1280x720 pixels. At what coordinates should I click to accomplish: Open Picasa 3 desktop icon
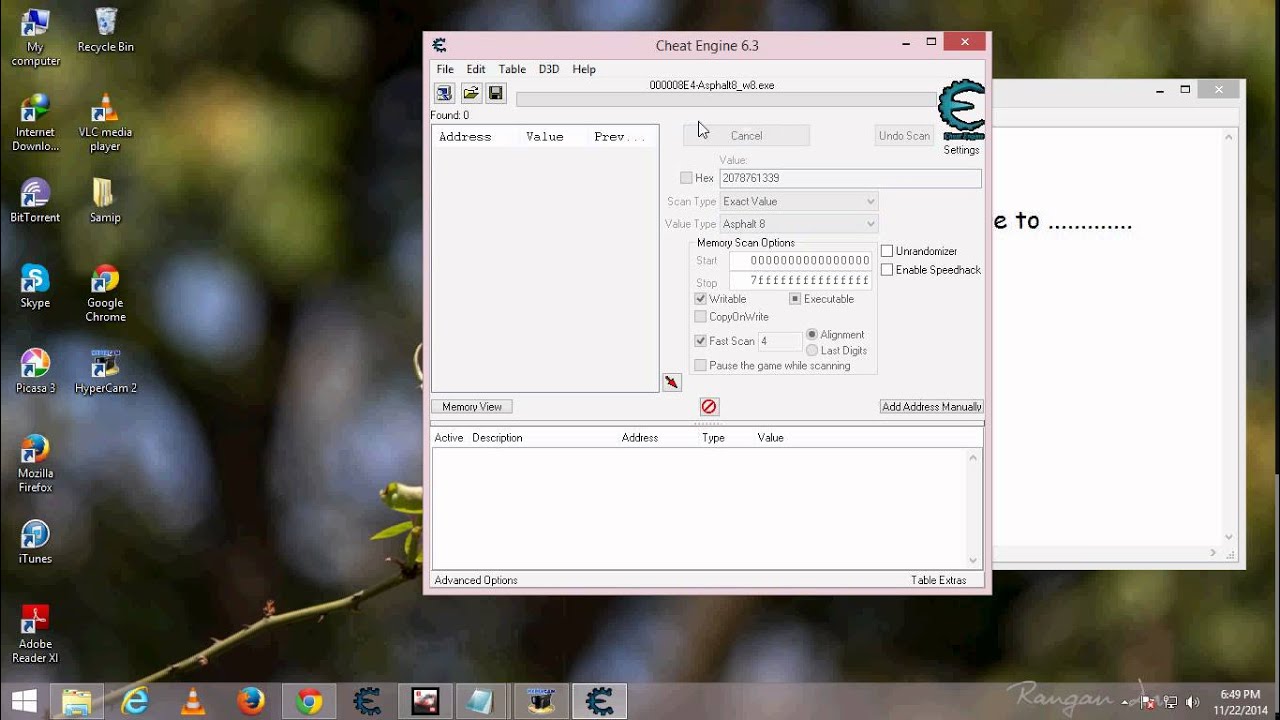coord(35,372)
